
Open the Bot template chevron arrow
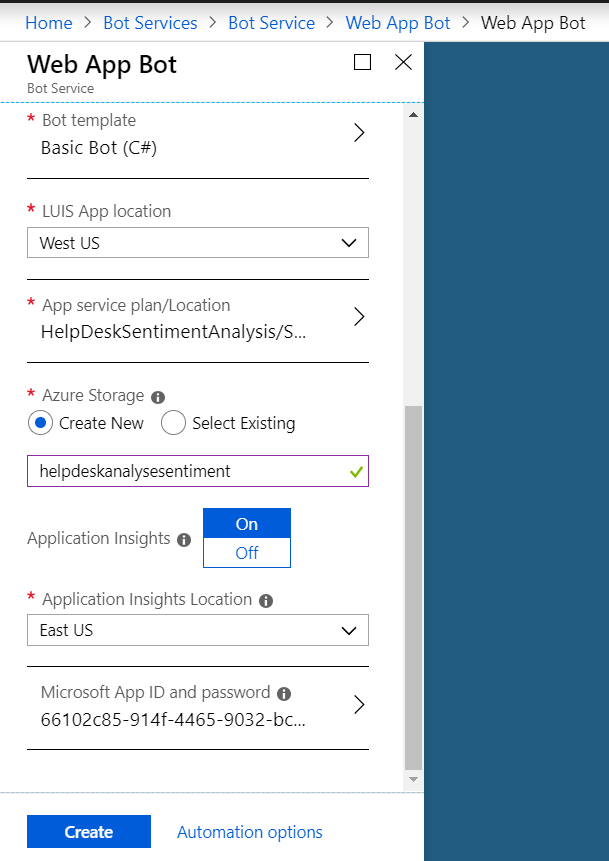pyautogui.click(x=359, y=133)
